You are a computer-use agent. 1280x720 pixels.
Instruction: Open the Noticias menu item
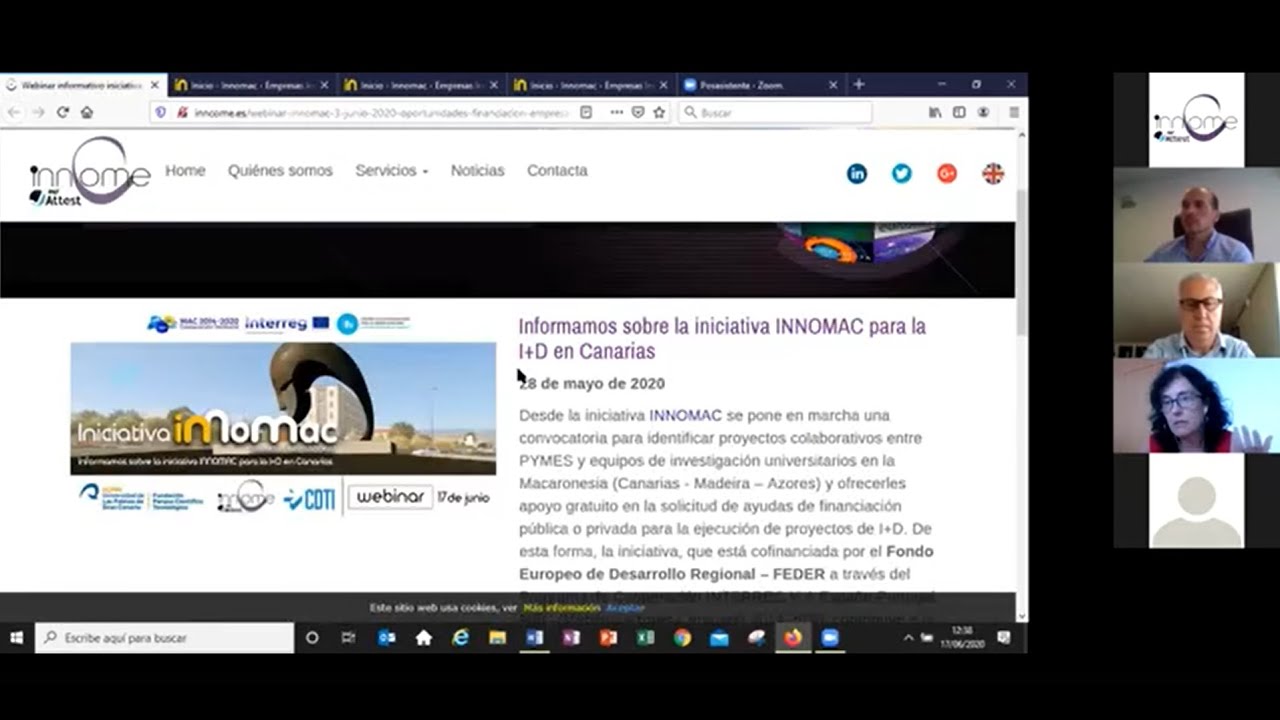click(477, 170)
